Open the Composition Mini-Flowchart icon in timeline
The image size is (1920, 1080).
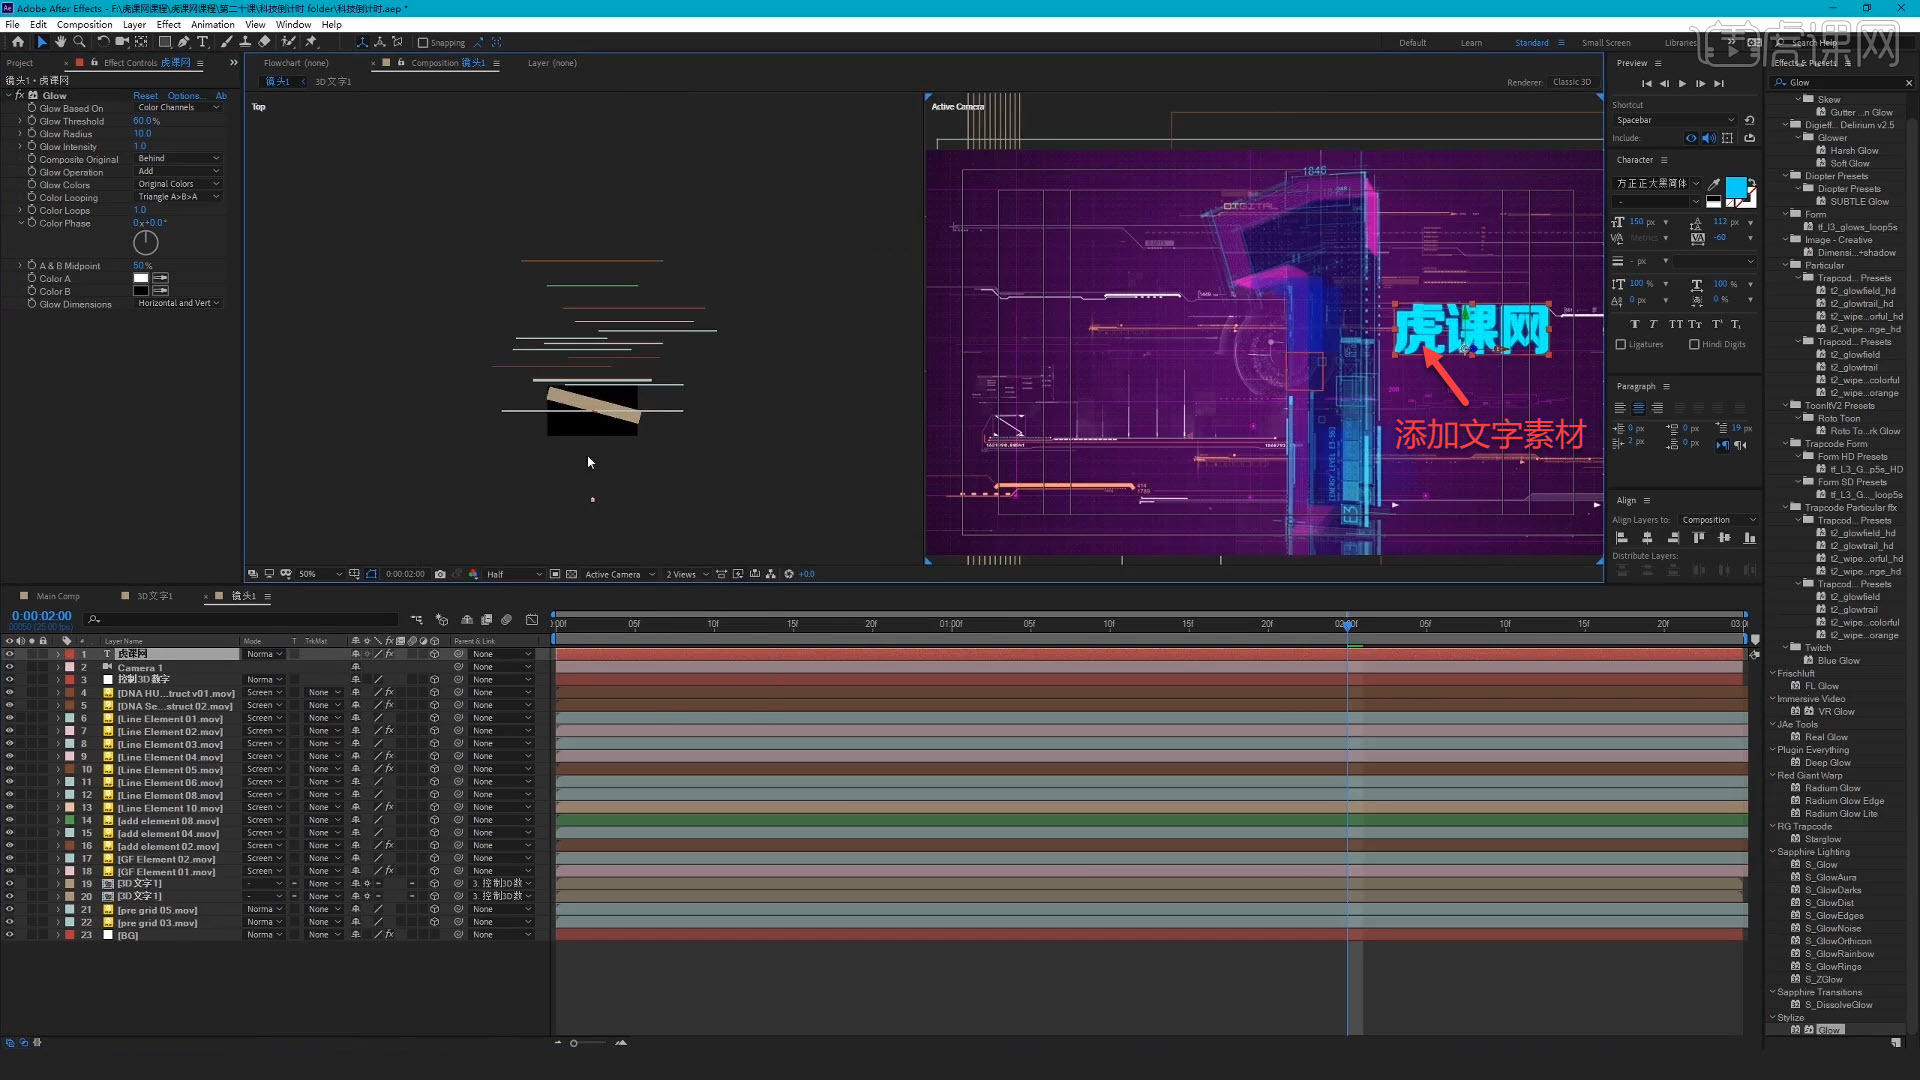click(417, 620)
